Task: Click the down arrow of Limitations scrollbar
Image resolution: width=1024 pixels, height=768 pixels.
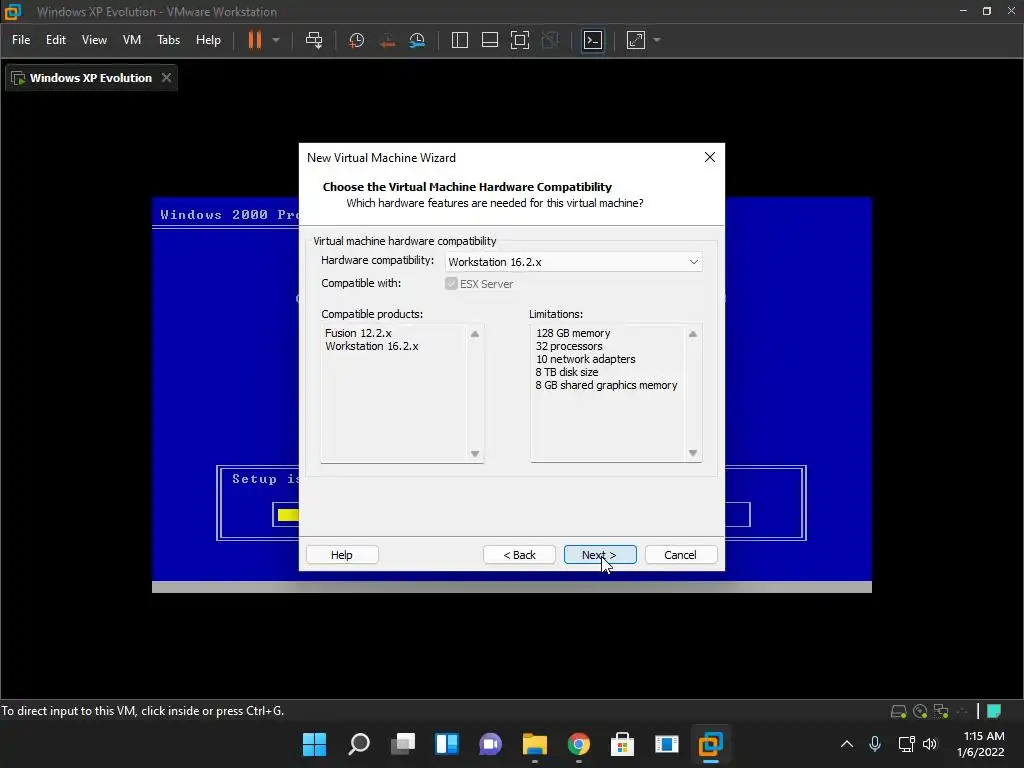Action: click(x=693, y=453)
